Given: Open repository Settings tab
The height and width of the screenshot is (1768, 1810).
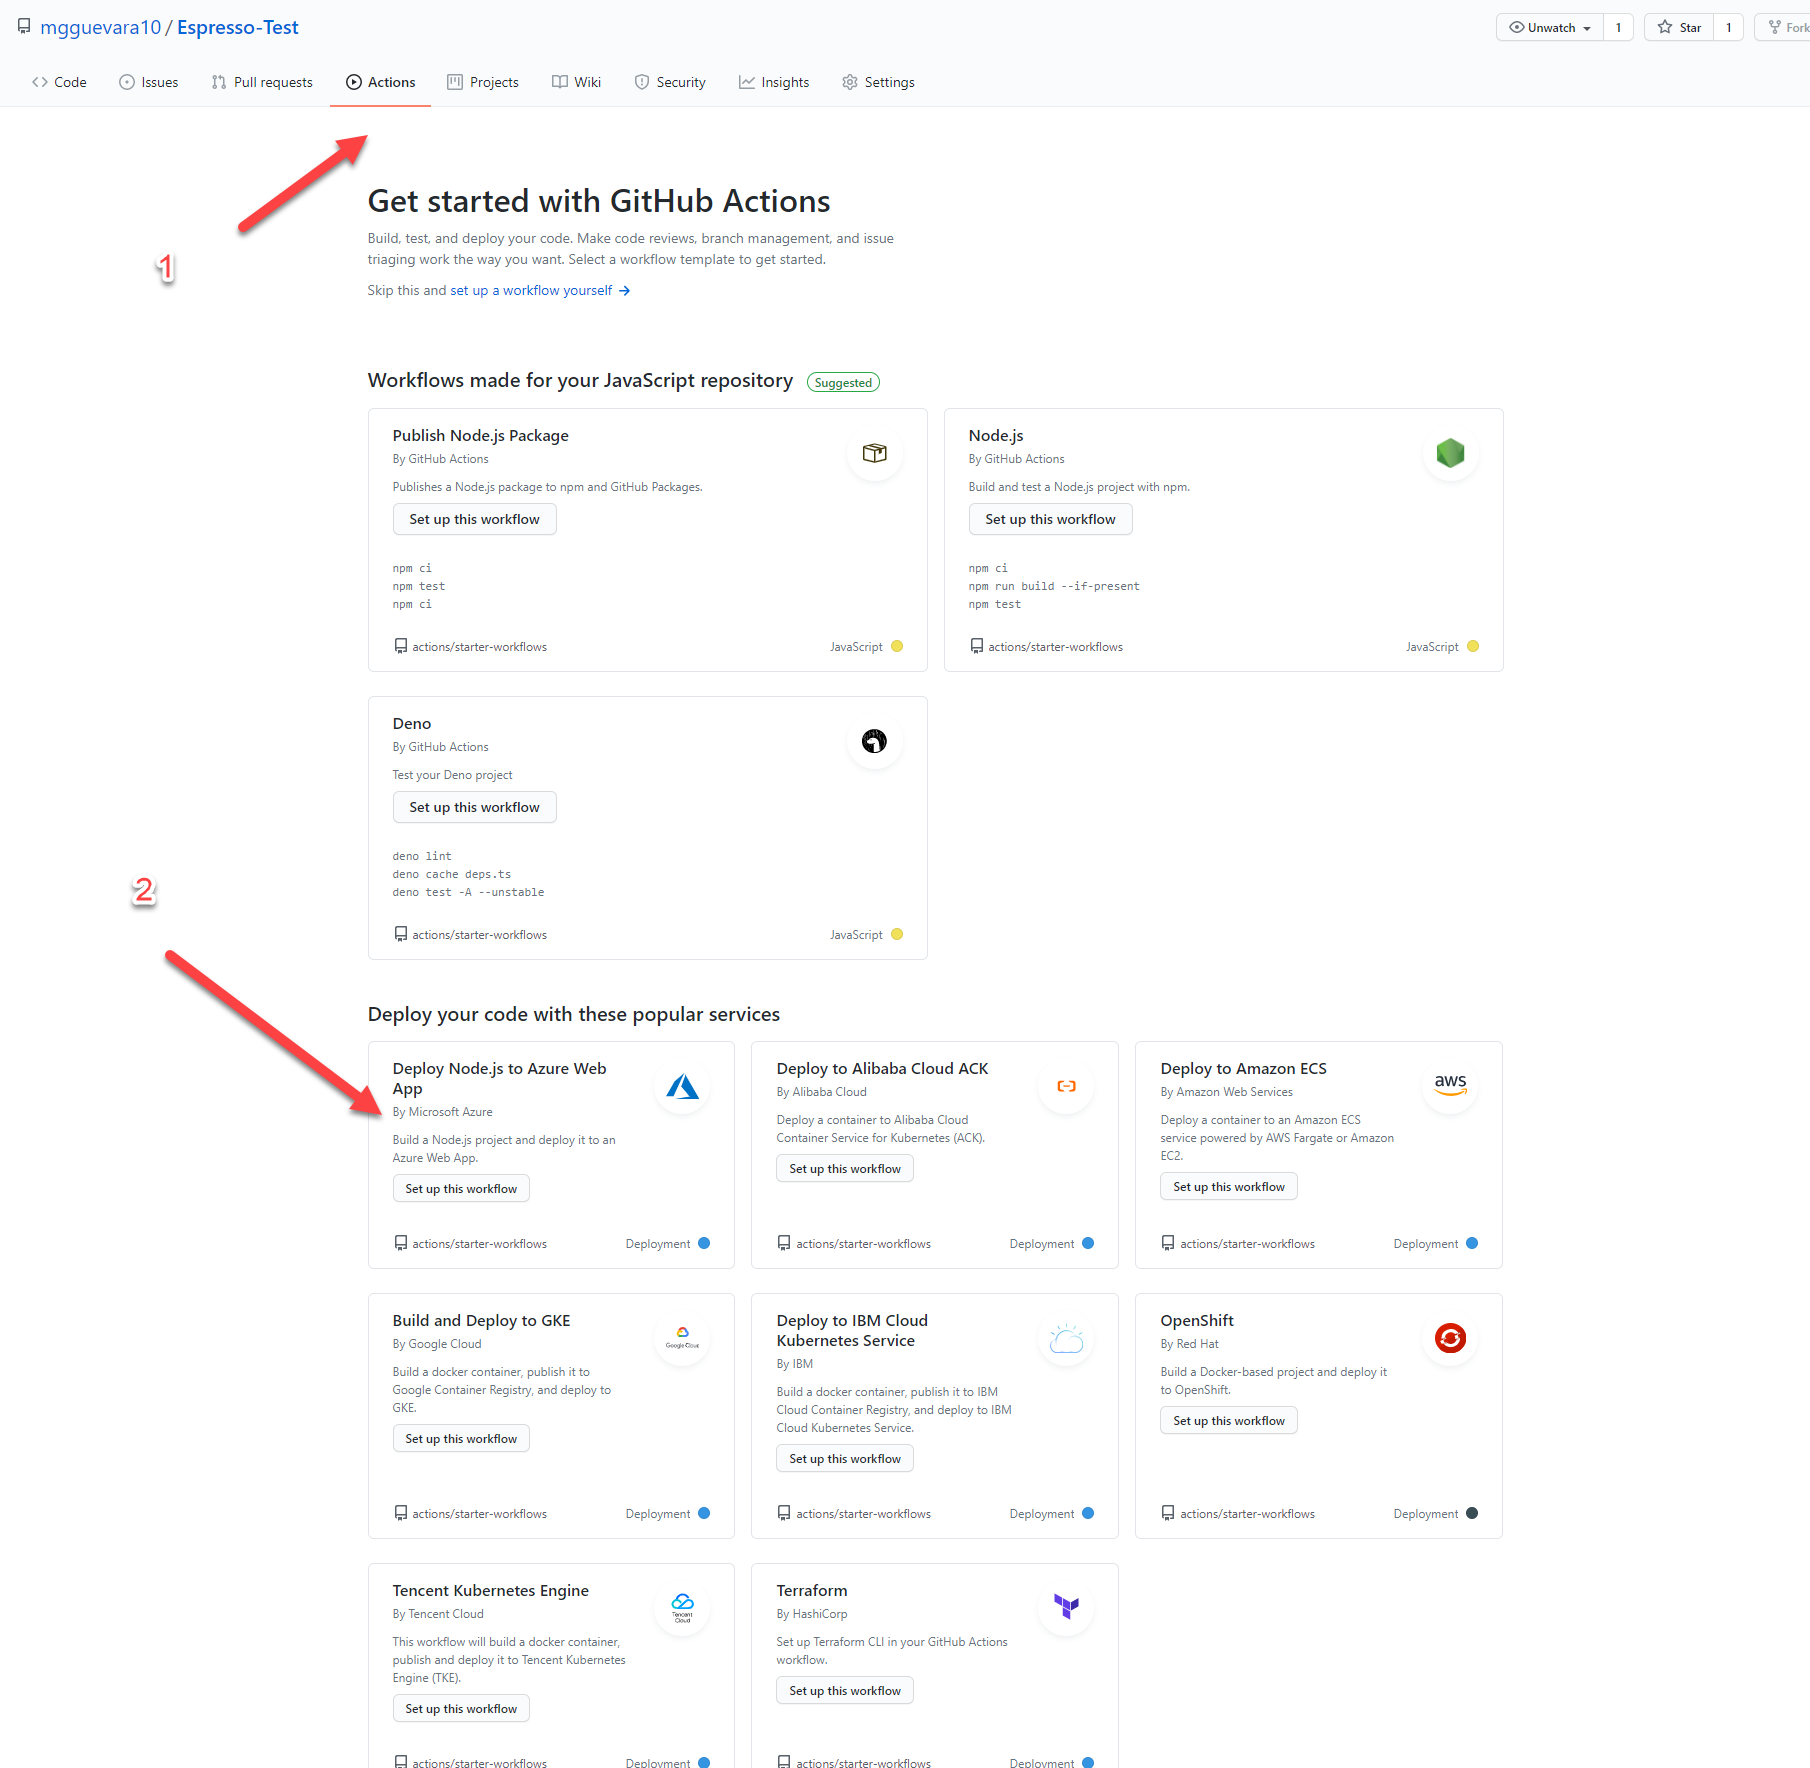Looking at the screenshot, I should tap(878, 82).
